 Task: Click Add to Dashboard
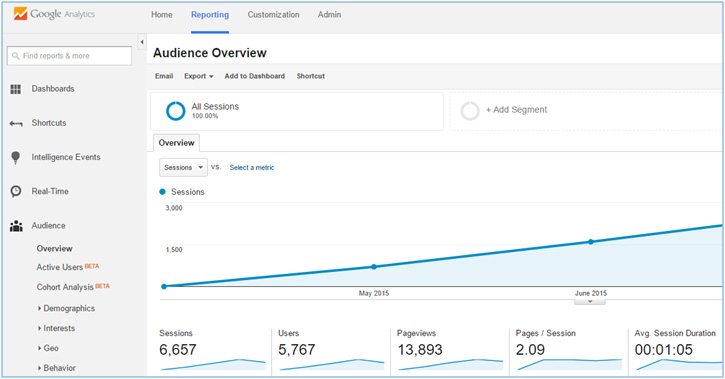tap(255, 76)
